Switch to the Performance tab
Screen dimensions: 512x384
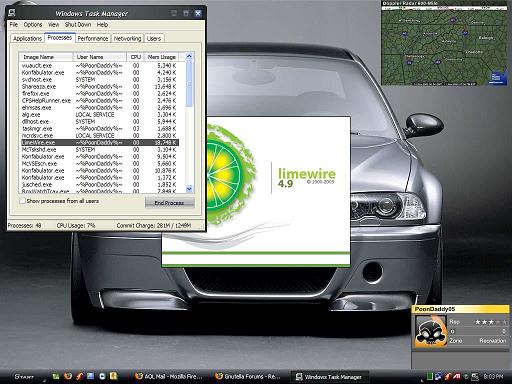[x=93, y=38]
